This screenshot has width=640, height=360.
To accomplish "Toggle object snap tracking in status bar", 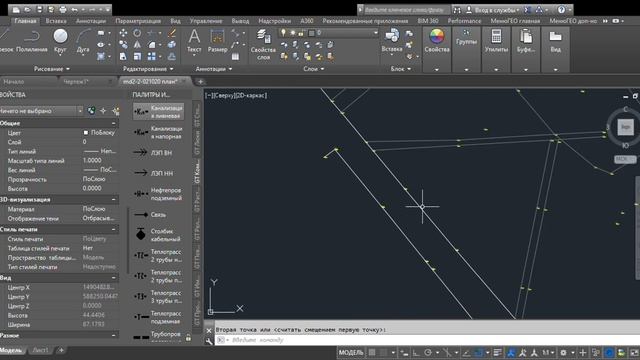I will click(x=466, y=352).
